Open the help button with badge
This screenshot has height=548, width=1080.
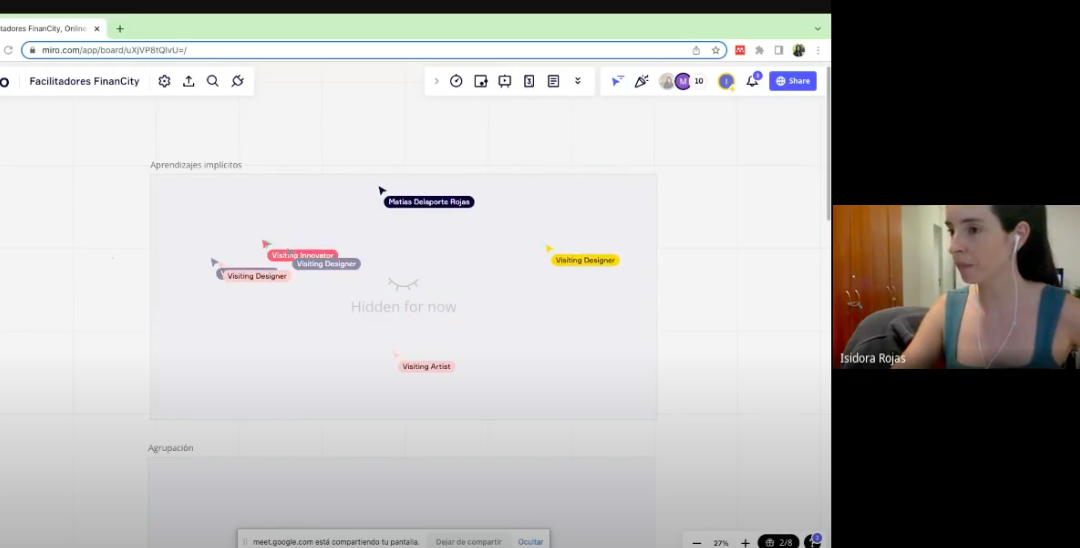click(813, 542)
